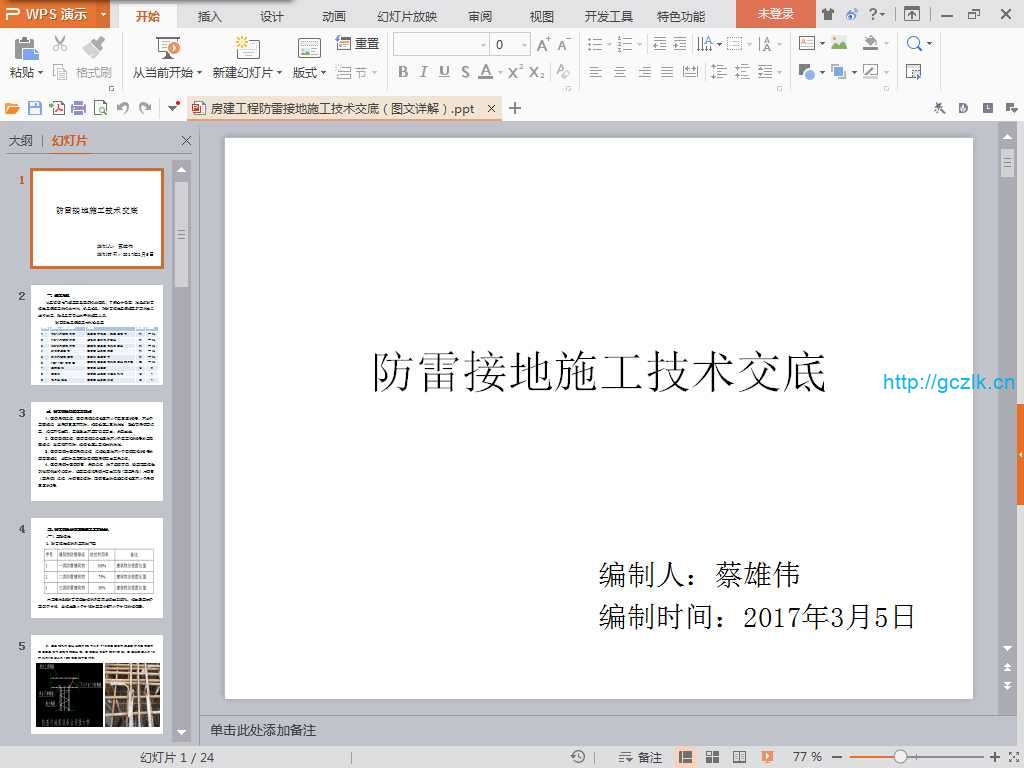Click the Bold formatting icon
1024x768 pixels.
(x=403, y=72)
